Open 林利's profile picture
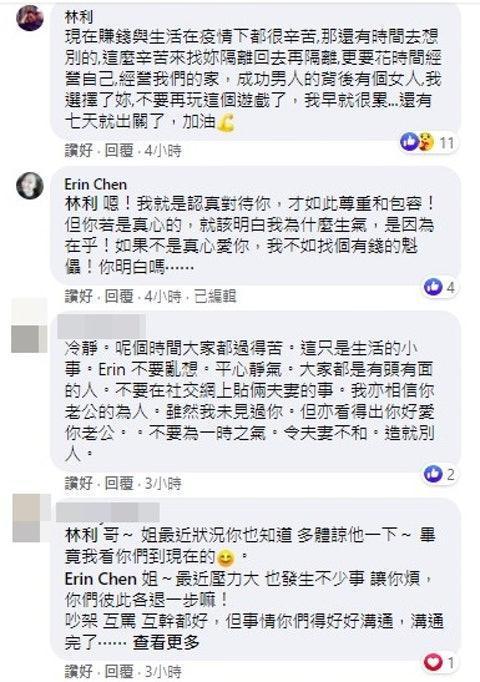 pos(30,19)
